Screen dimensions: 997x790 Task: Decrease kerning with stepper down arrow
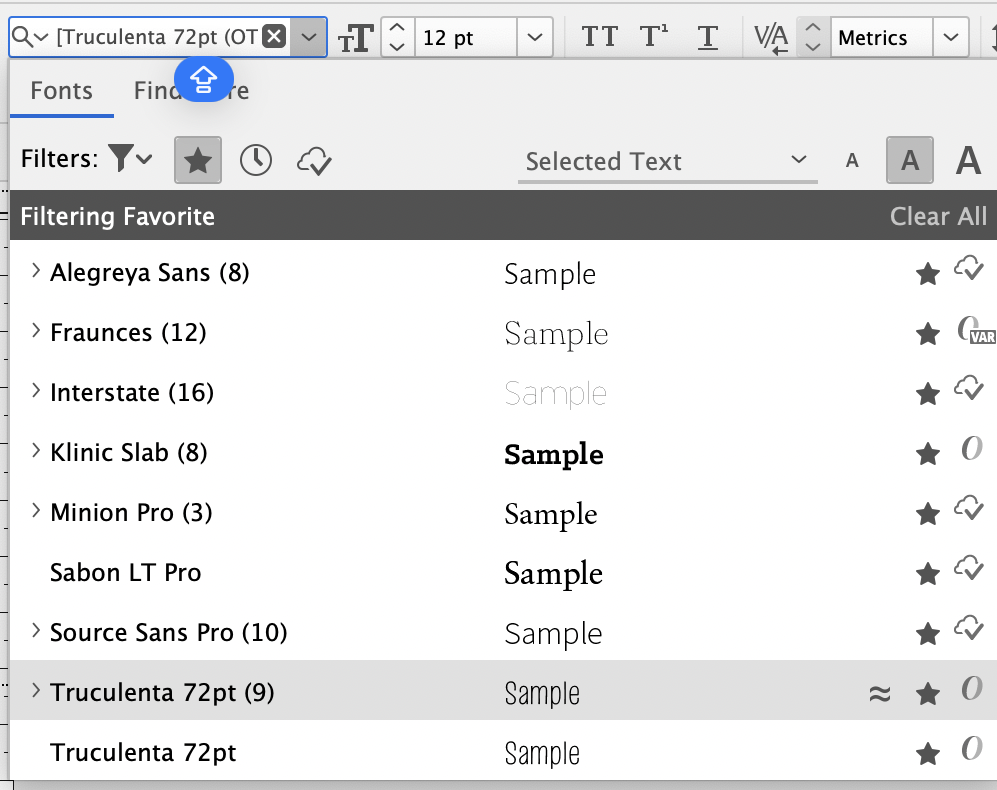pyautogui.click(x=813, y=47)
